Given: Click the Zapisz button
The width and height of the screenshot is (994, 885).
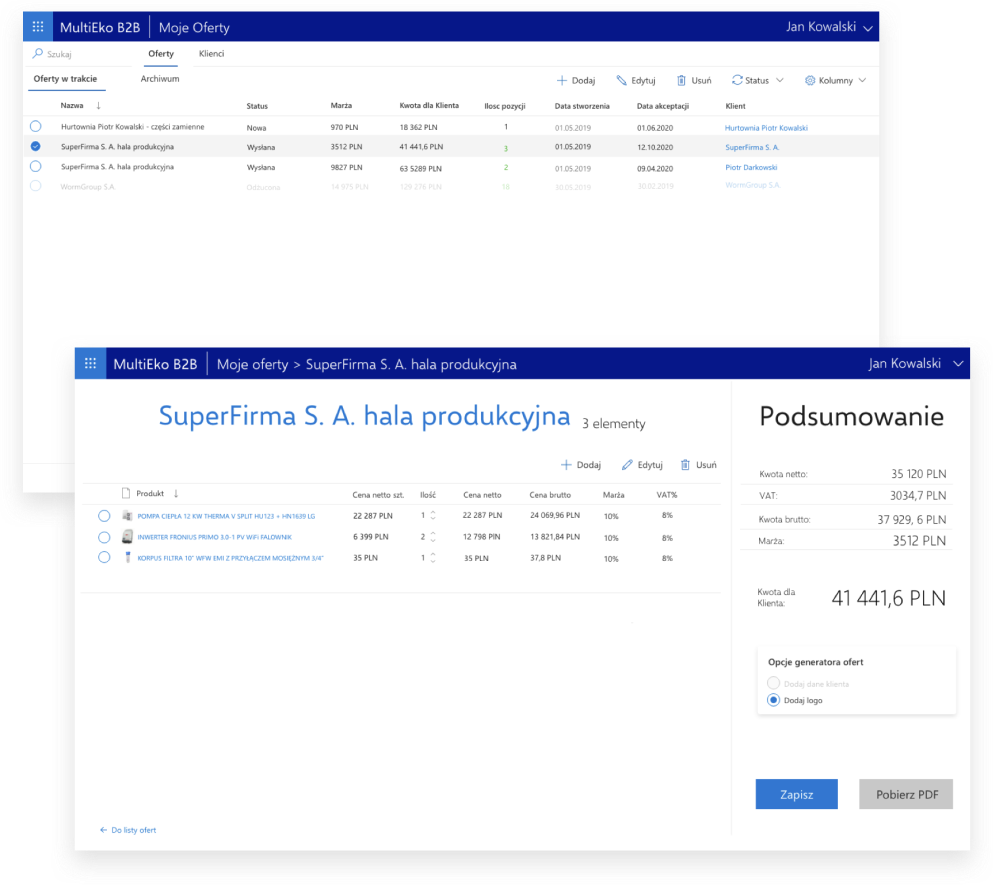Looking at the screenshot, I should (796, 794).
